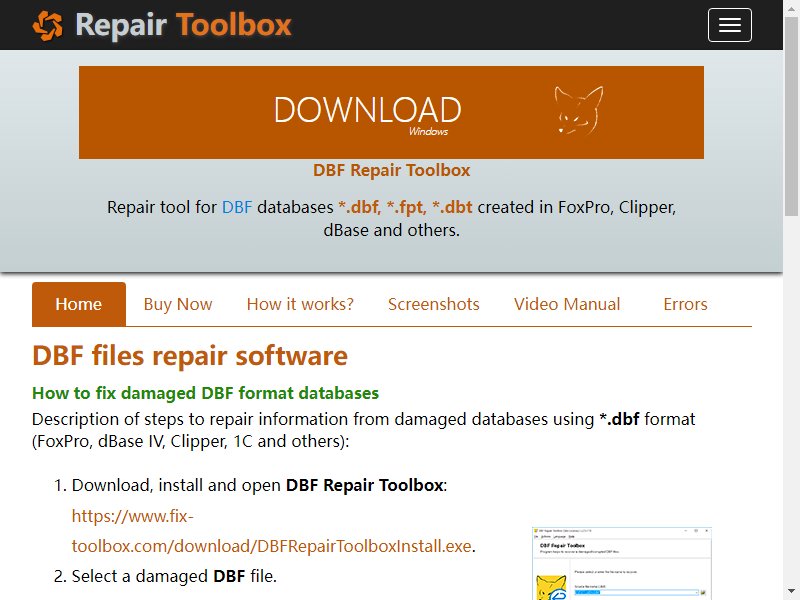Click the 'Select a damaged DBF file.' step
This screenshot has height=600, width=800.
tap(174, 576)
